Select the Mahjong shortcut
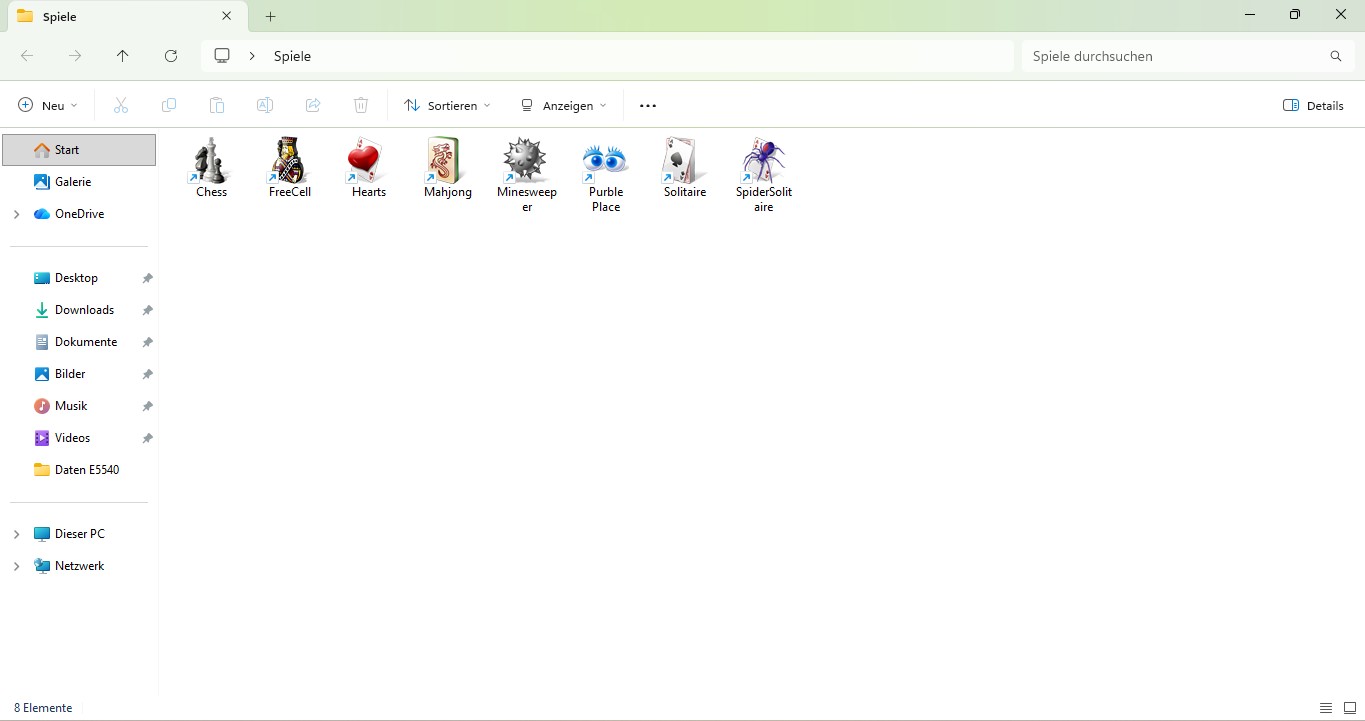This screenshot has height=721, width=1365. 447,162
